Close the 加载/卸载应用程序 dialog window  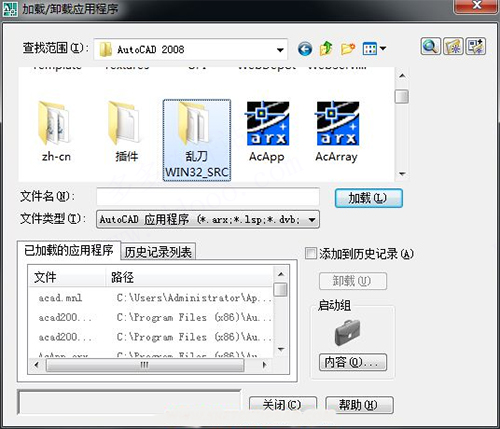pos(477,6)
